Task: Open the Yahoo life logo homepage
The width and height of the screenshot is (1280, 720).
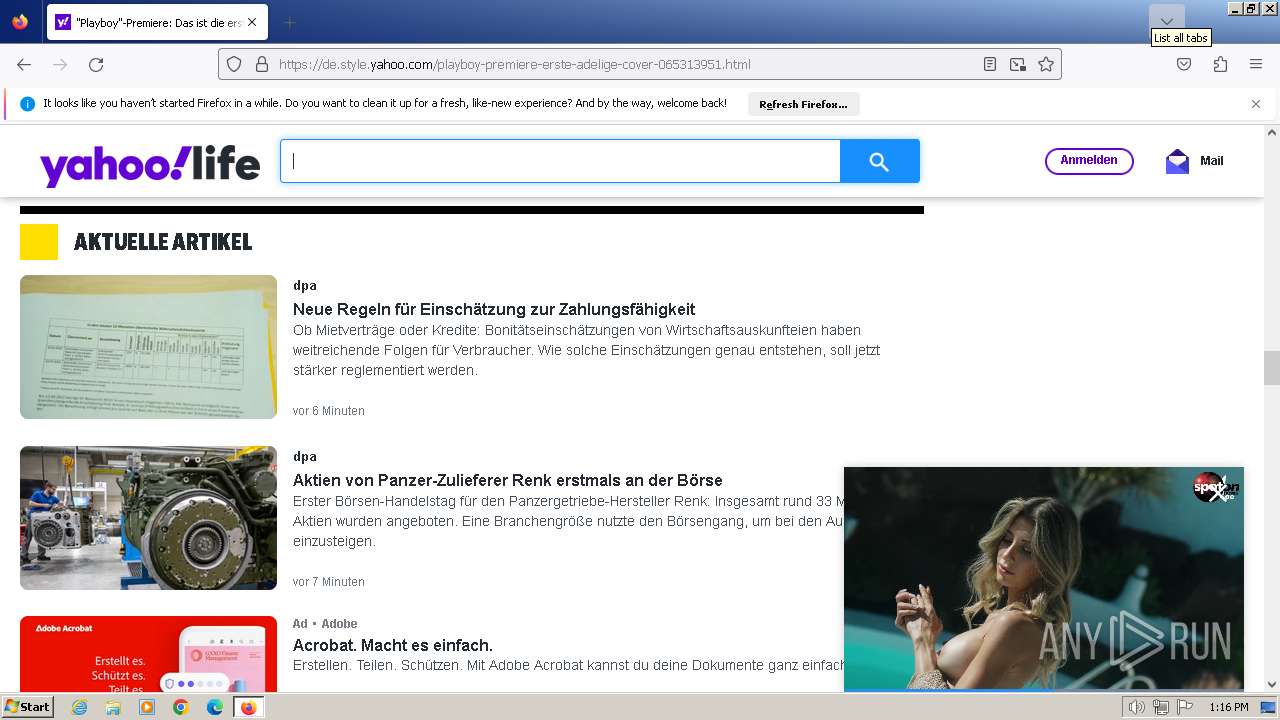Action: 150,165
